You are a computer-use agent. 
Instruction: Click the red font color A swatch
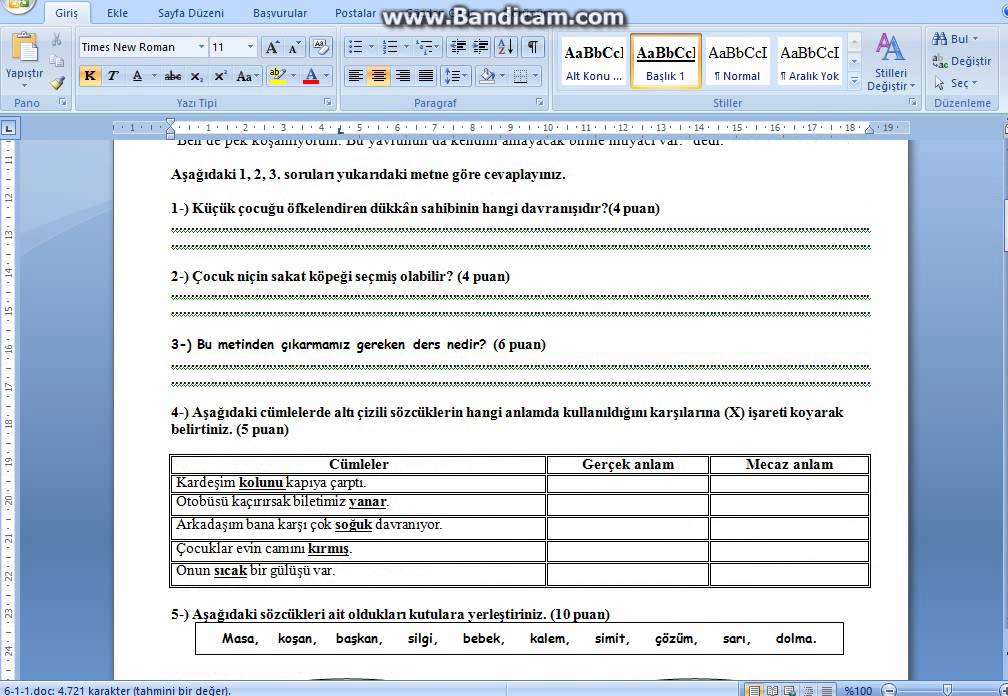[311, 76]
